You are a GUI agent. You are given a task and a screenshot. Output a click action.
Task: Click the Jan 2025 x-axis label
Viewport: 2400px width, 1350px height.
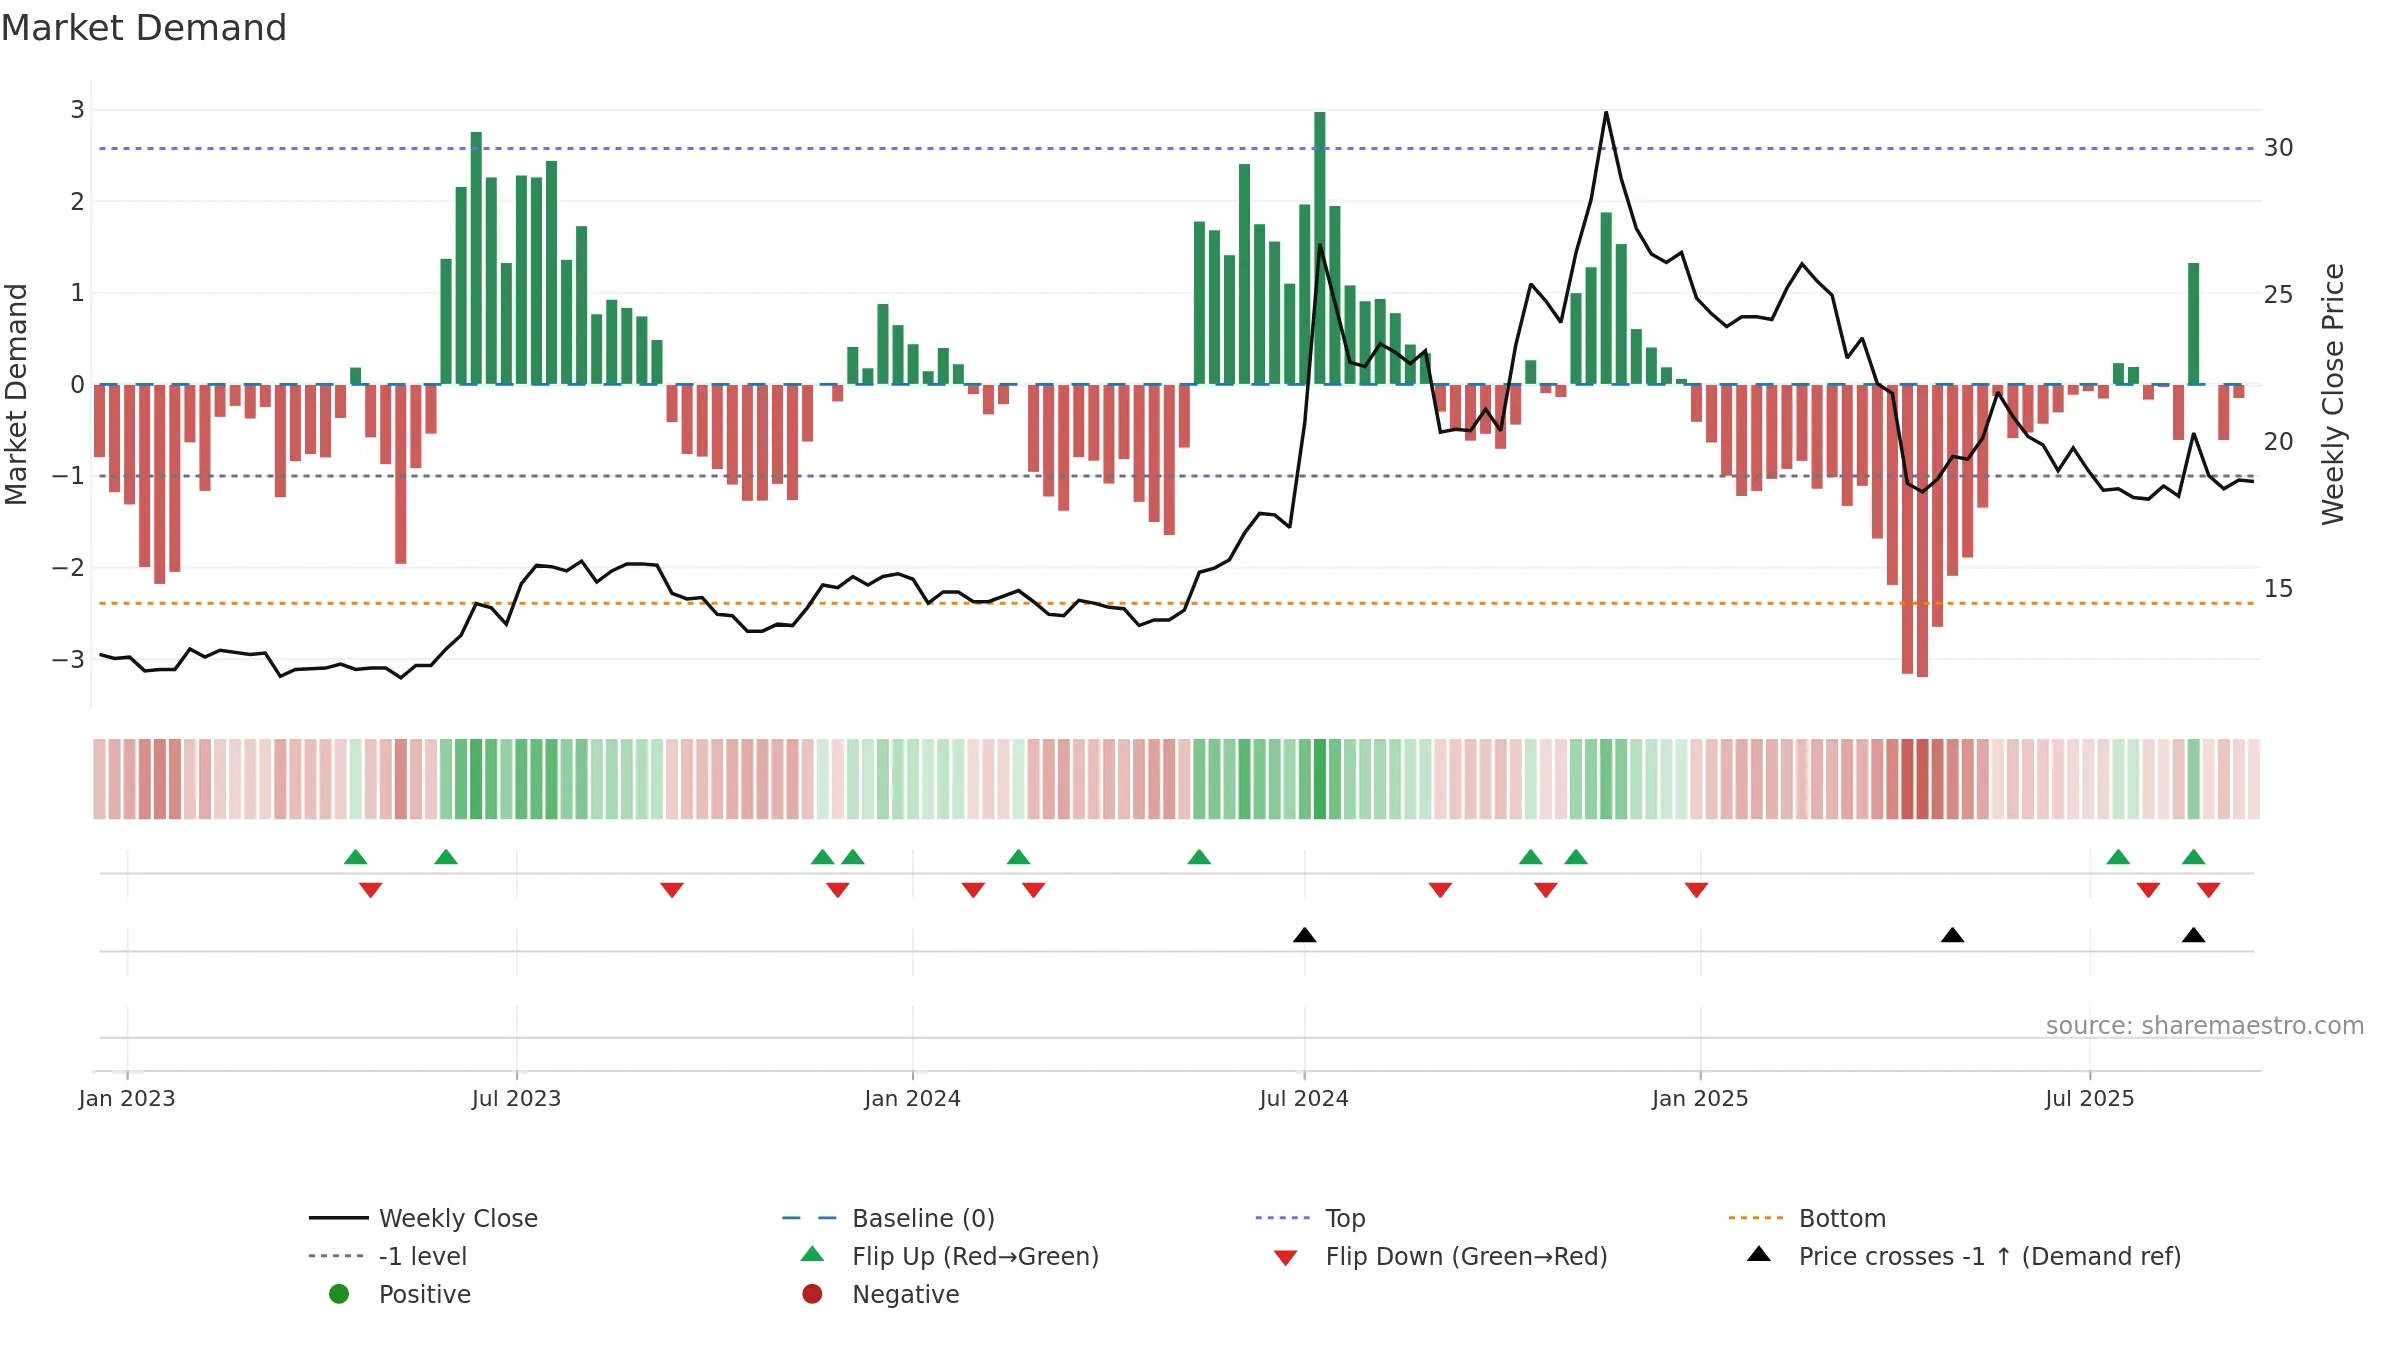(x=1700, y=1099)
